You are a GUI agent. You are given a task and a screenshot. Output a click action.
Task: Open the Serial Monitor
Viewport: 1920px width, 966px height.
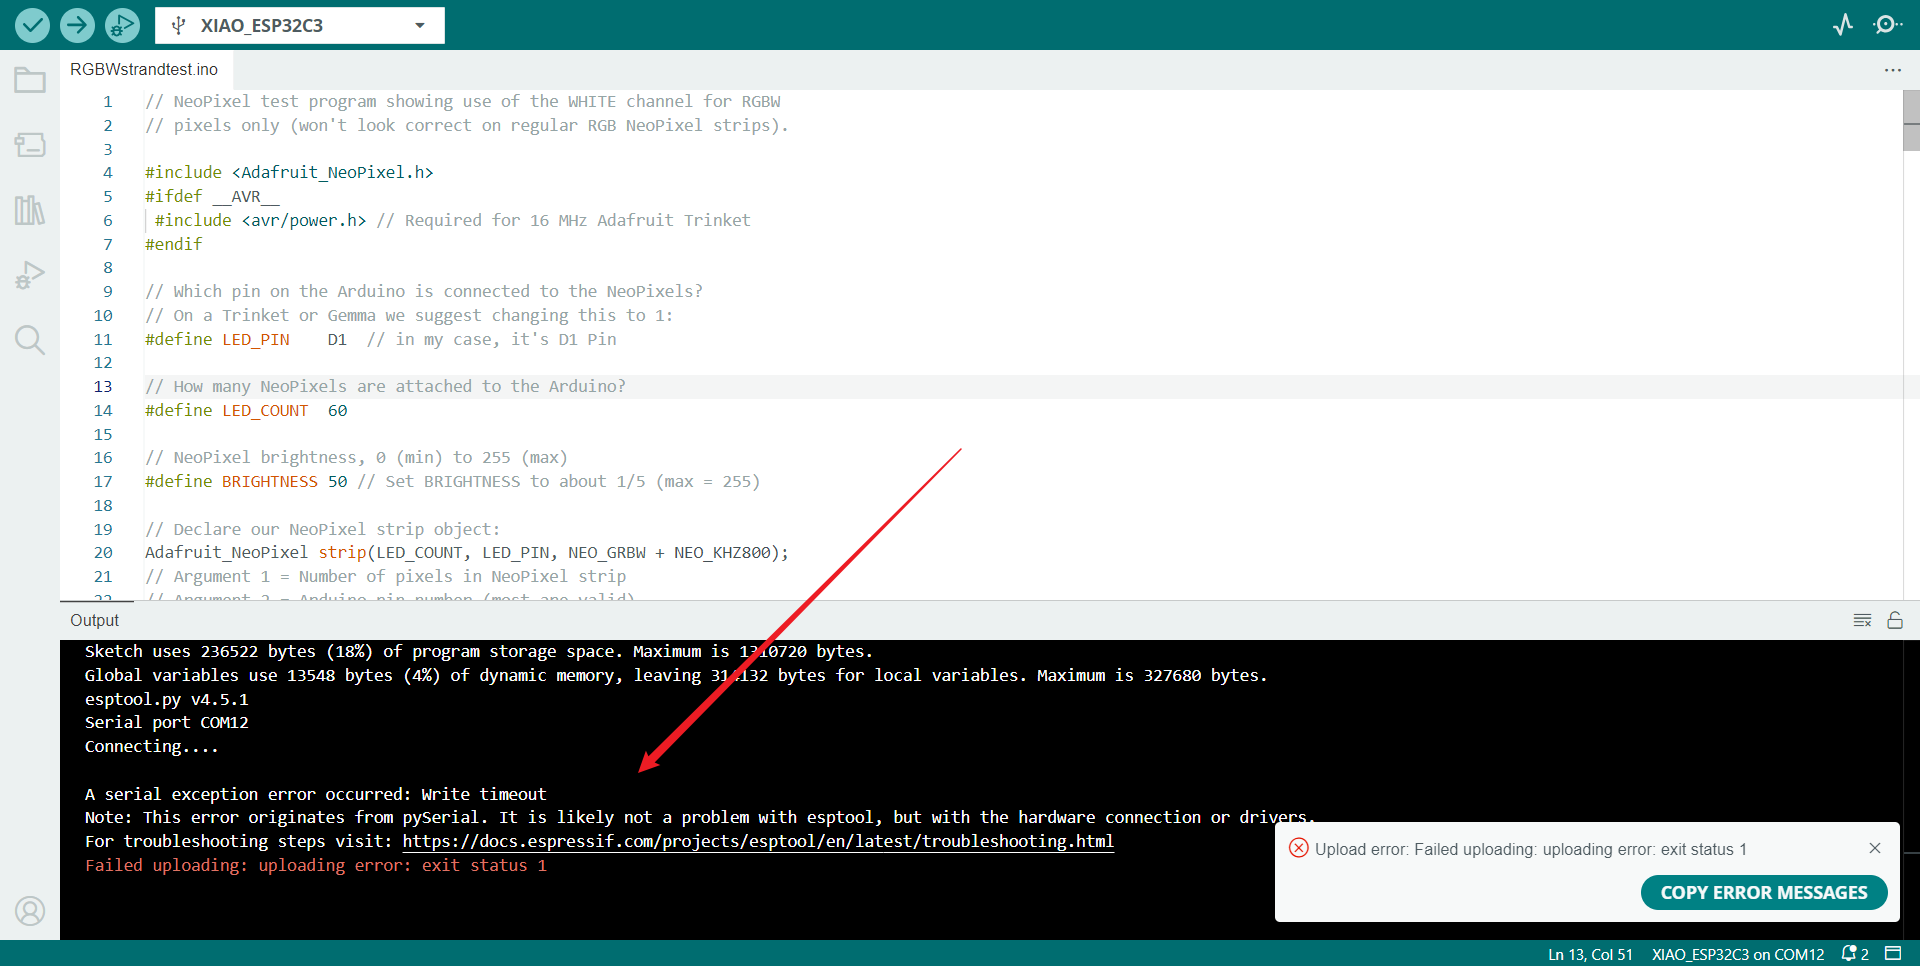[x=1888, y=25]
